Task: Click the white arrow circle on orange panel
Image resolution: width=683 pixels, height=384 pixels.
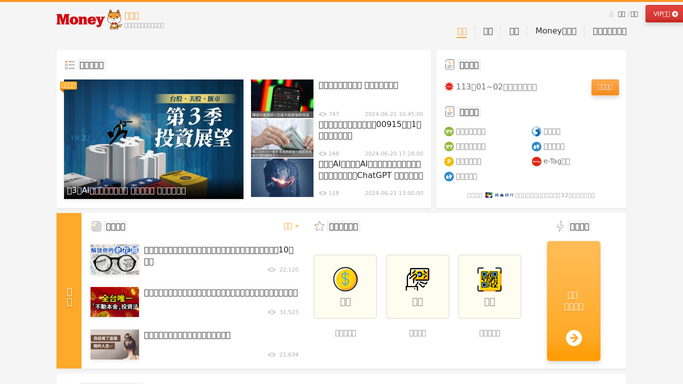Action: pos(574,338)
